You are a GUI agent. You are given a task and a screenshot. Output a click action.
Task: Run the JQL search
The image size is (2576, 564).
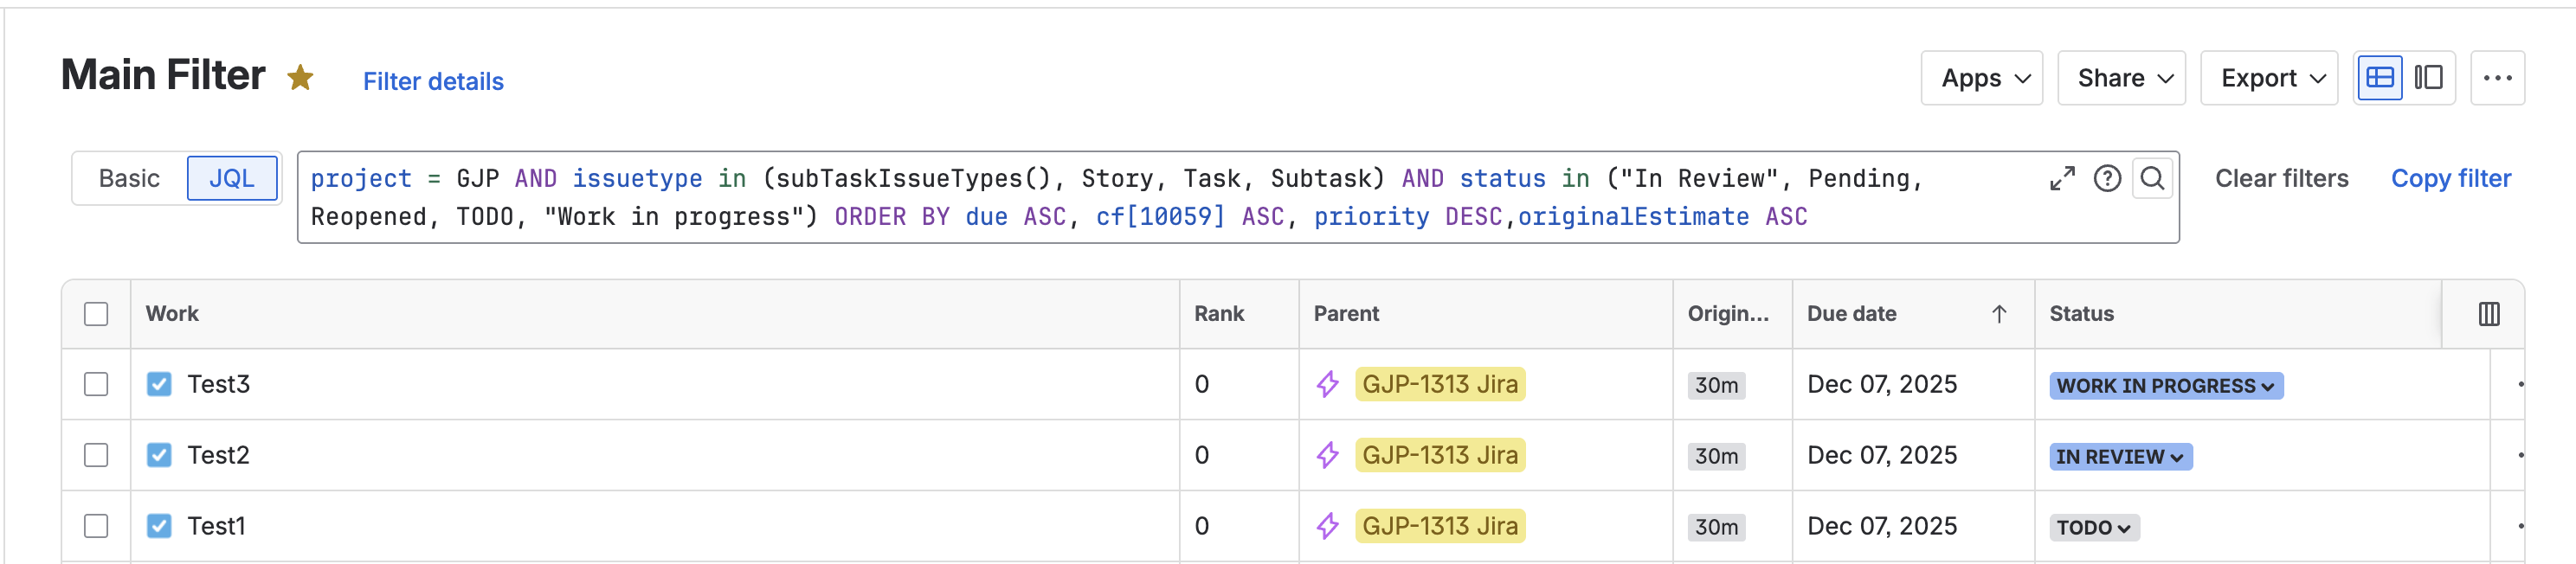point(2152,179)
